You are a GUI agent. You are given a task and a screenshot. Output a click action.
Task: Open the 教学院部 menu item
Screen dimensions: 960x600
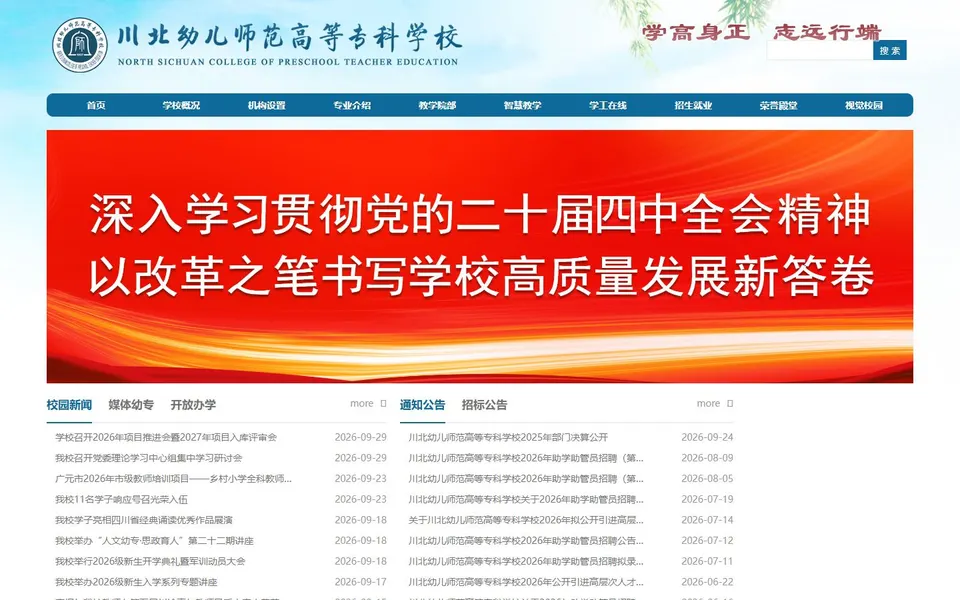(437, 105)
